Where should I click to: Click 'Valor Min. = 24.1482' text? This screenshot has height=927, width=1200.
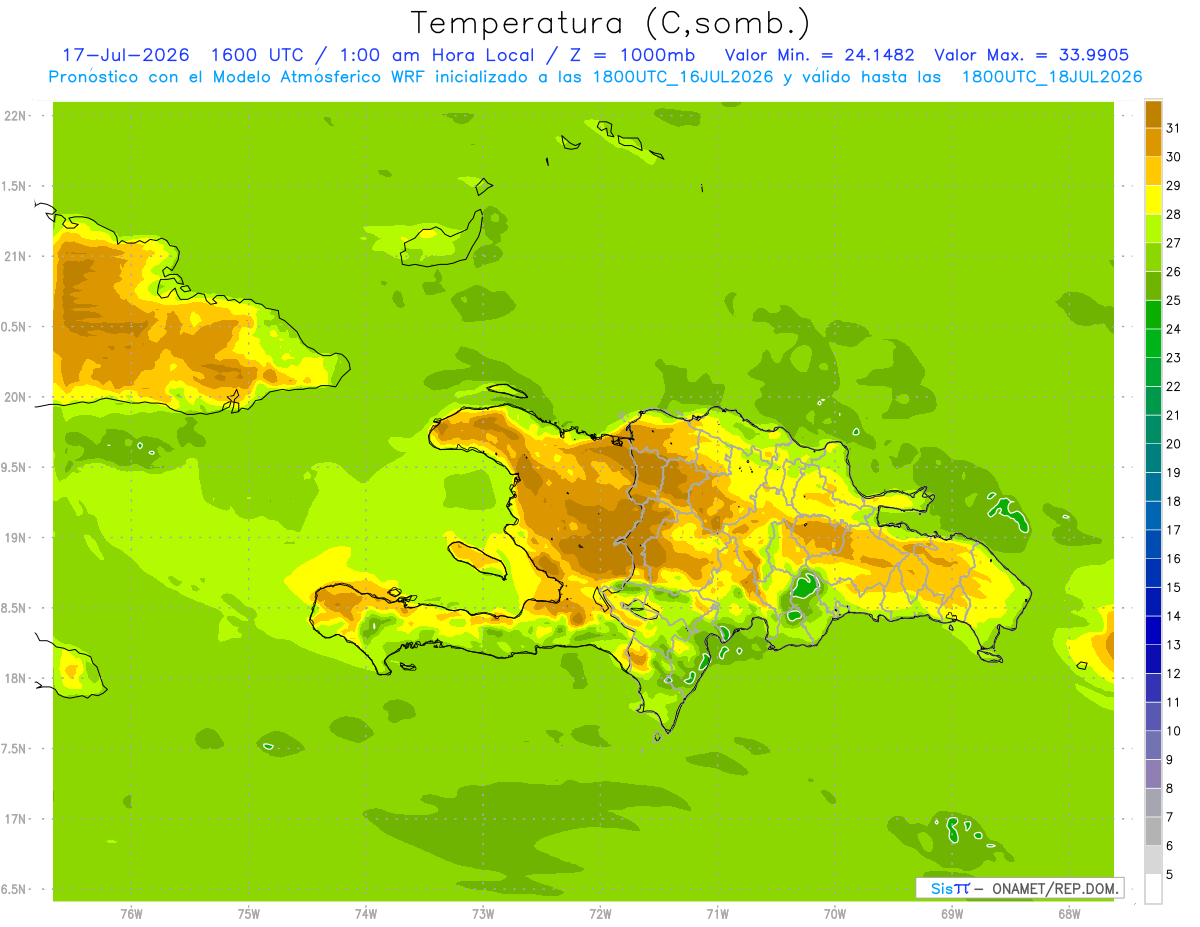coord(819,55)
